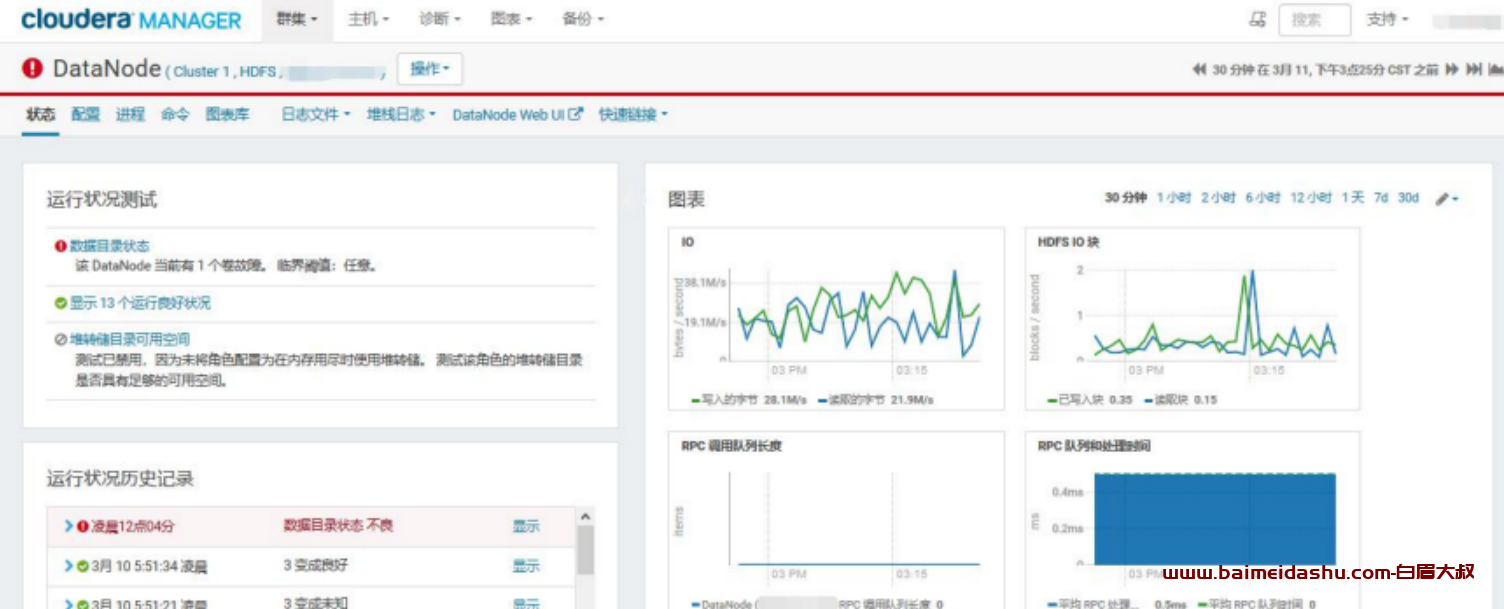The height and width of the screenshot is (609, 1504).
Task: Set the chart time range to 2 小时
Action: tap(1218, 198)
